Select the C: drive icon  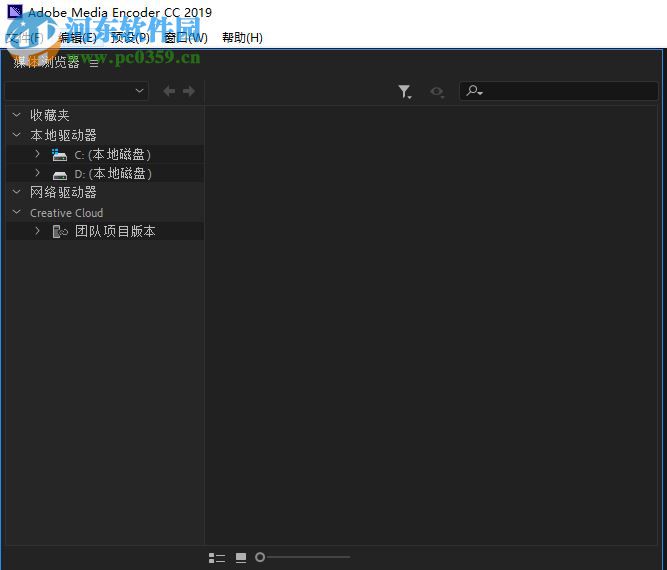(x=59, y=155)
